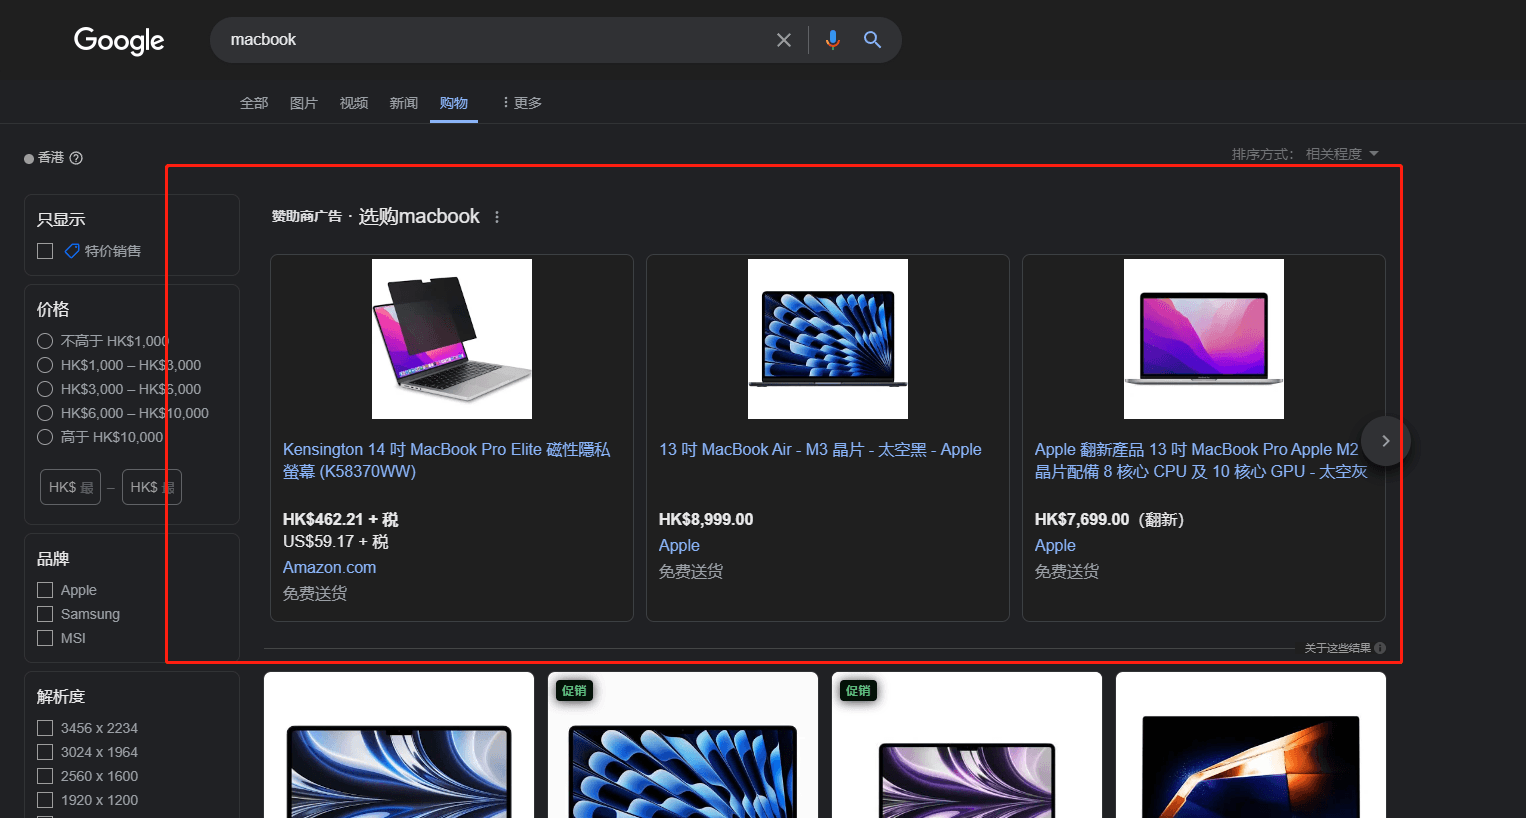
Task: Click the HK$7,699.00 (翻新) price text
Action: (x=1109, y=519)
